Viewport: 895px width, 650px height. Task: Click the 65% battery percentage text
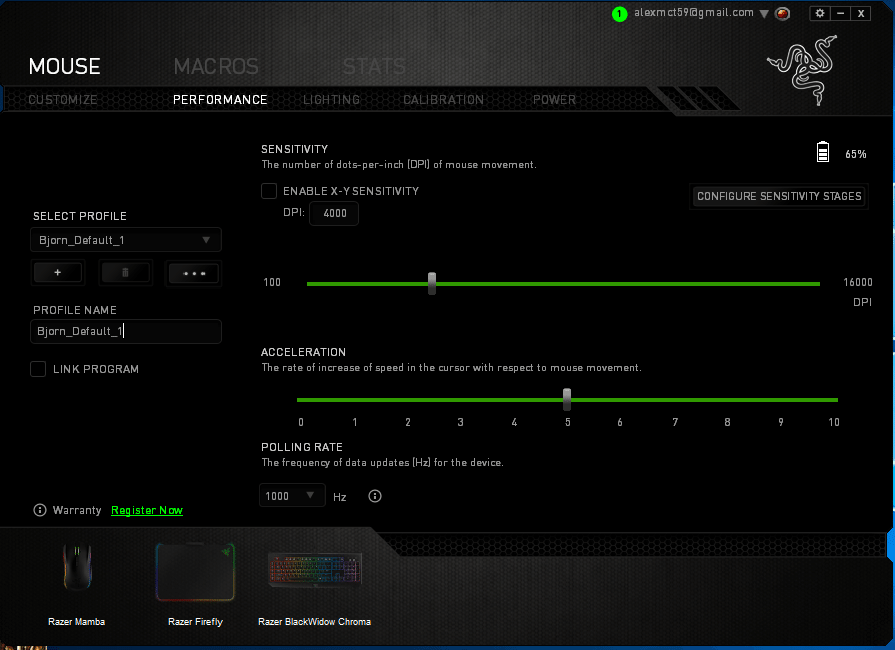click(856, 154)
